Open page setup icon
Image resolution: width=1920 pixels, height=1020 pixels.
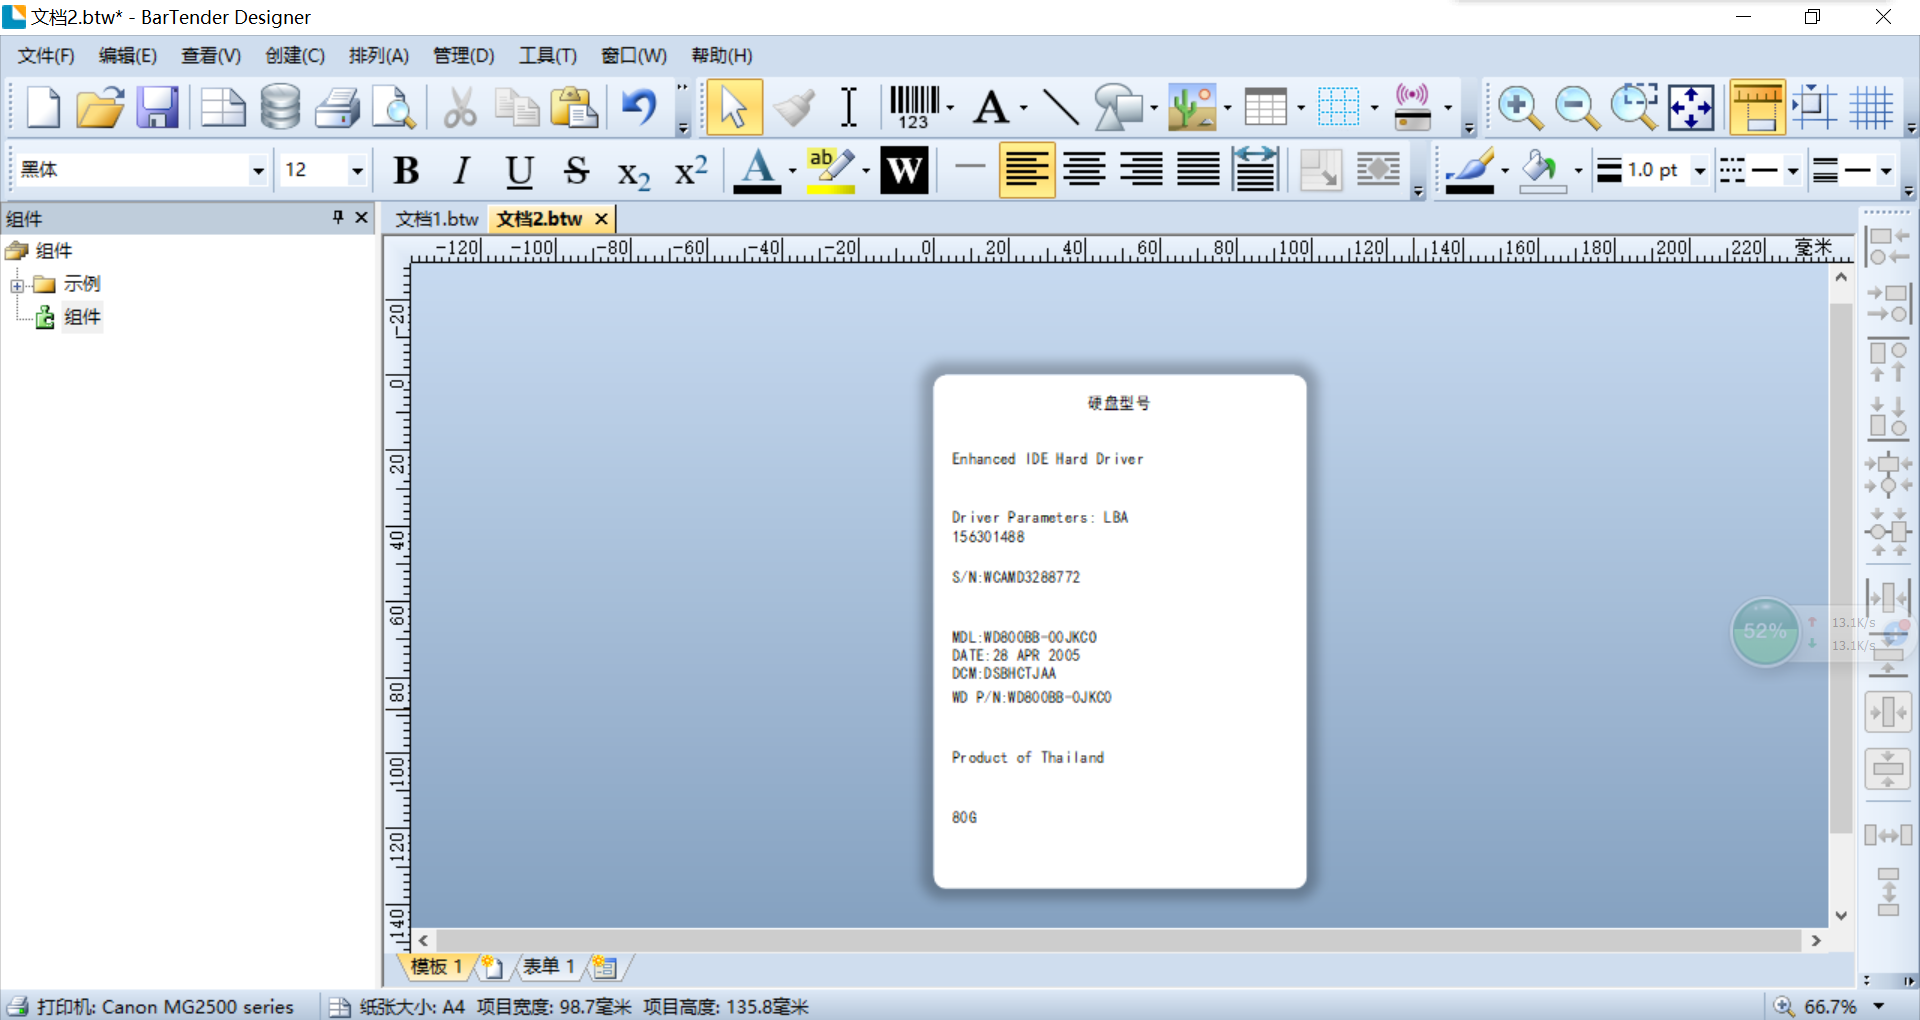(222, 107)
